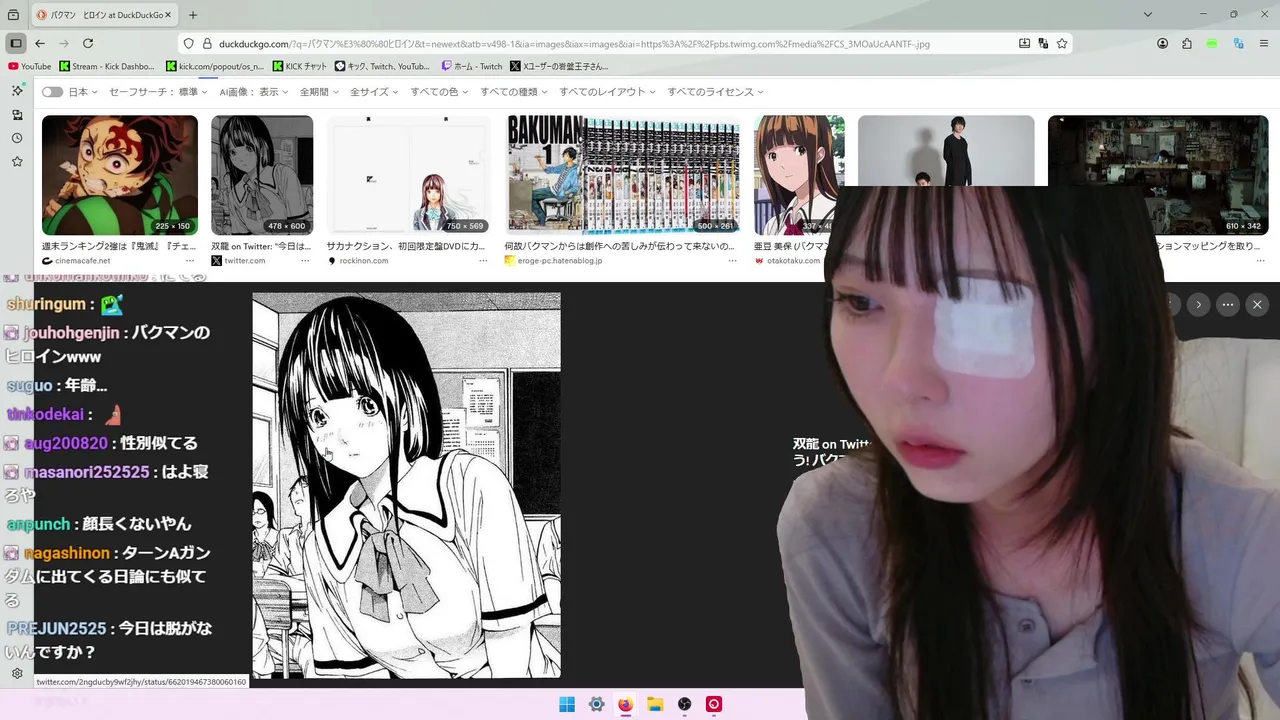Close the image preview panel

click(x=1257, y=304)
